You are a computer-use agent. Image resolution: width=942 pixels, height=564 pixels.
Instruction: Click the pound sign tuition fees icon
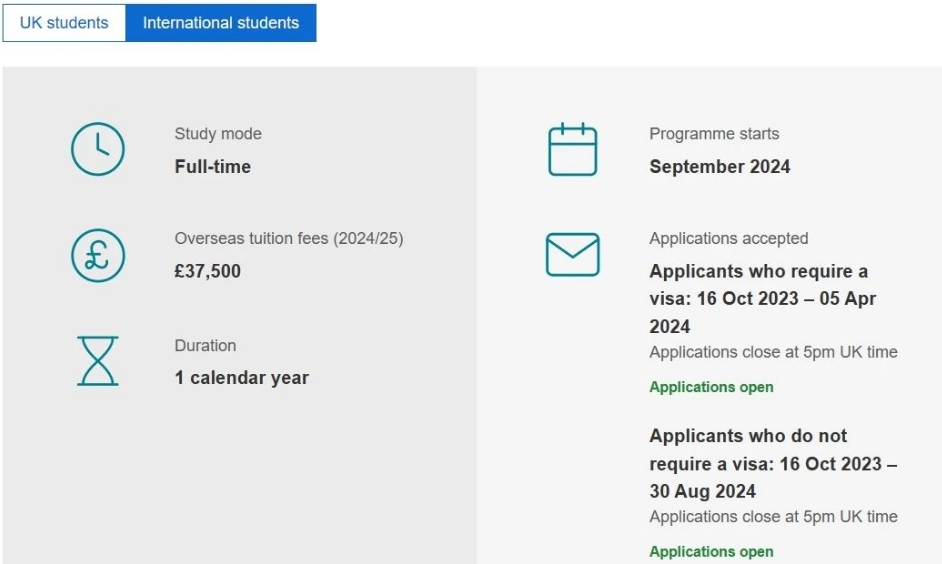[98, 255]
